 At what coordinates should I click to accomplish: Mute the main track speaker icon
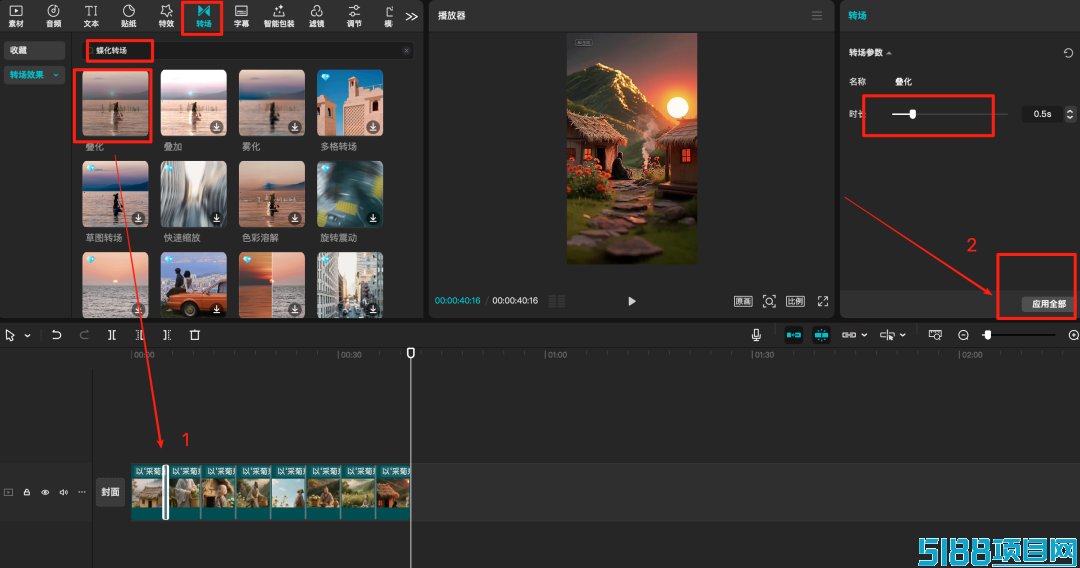[x=63, y=492]
